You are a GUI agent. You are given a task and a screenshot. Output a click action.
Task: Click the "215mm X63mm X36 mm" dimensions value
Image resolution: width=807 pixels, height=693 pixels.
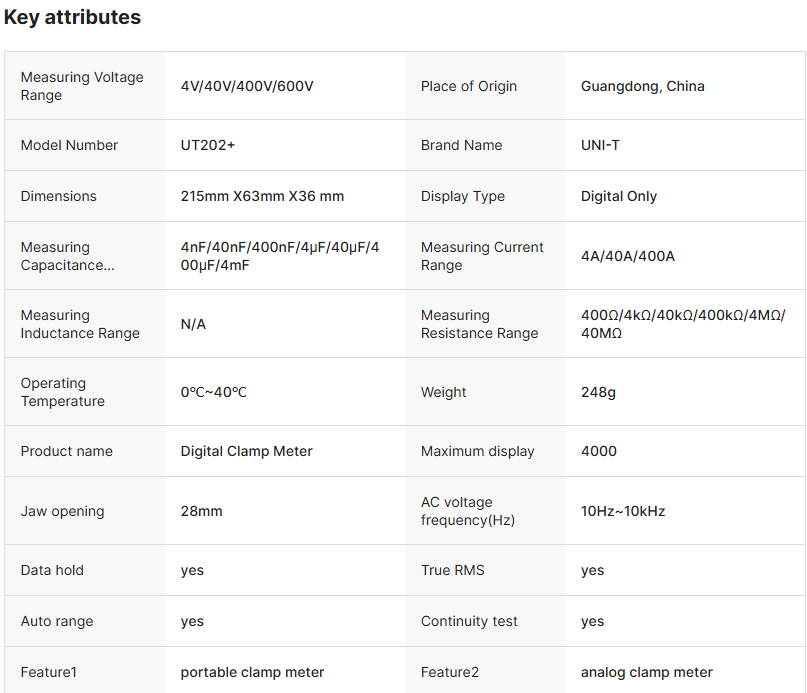pyautogui.click(x=262, y=196)
